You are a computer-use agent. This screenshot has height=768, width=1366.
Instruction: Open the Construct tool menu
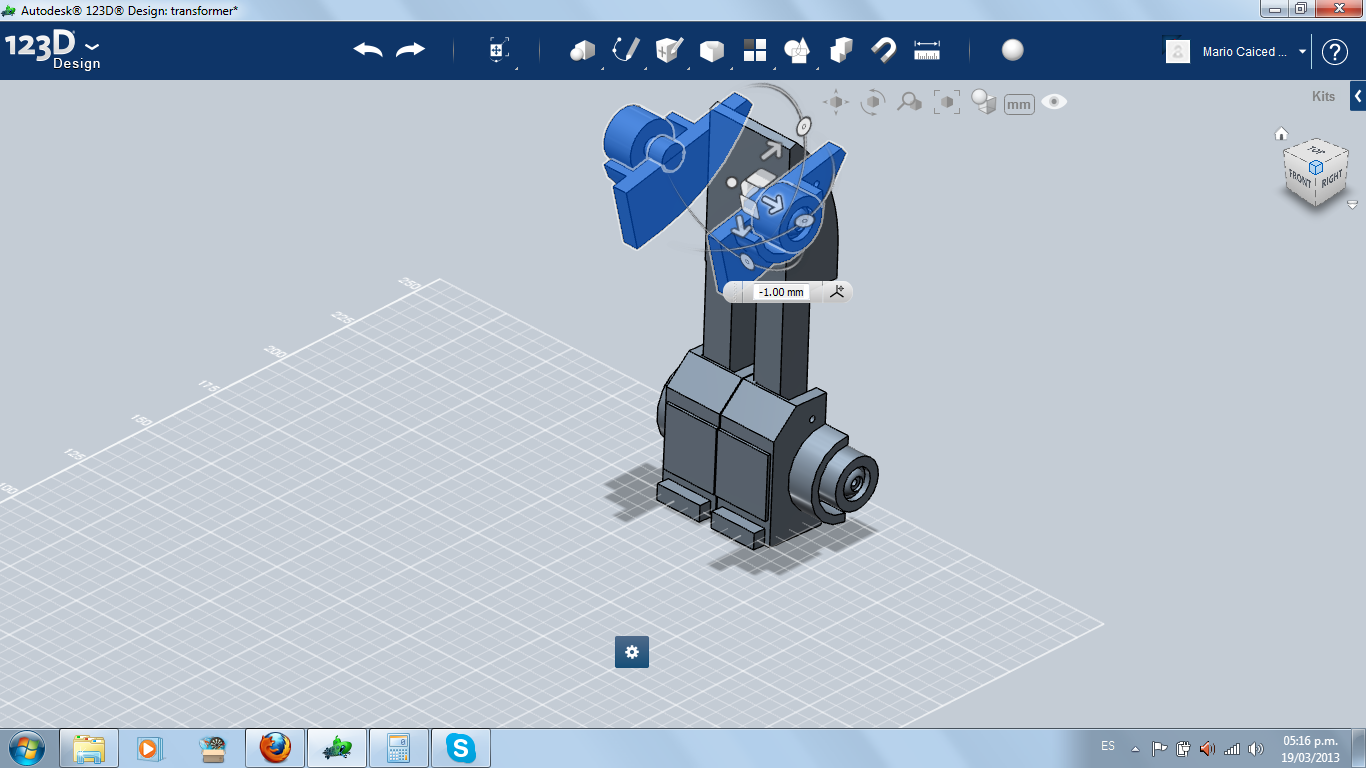[x=668, y=50]
